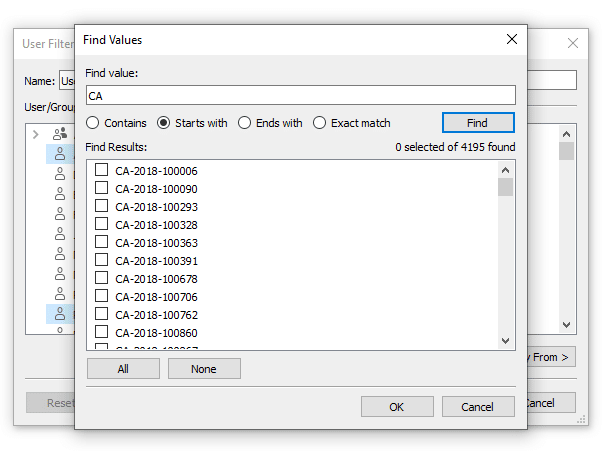Screen dimensions: 607x451
Task: Click the None button to clear selection
Action: [204, 369]
